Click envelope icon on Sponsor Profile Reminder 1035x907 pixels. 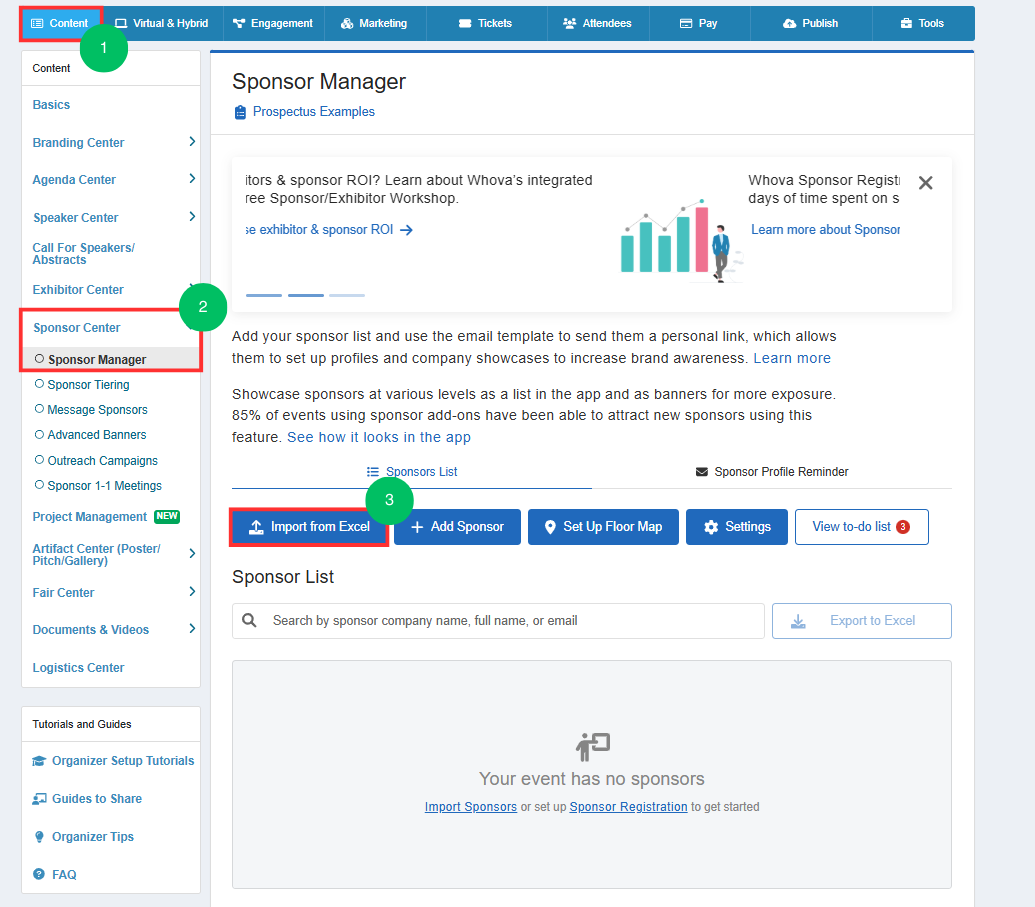pos(702,472)
